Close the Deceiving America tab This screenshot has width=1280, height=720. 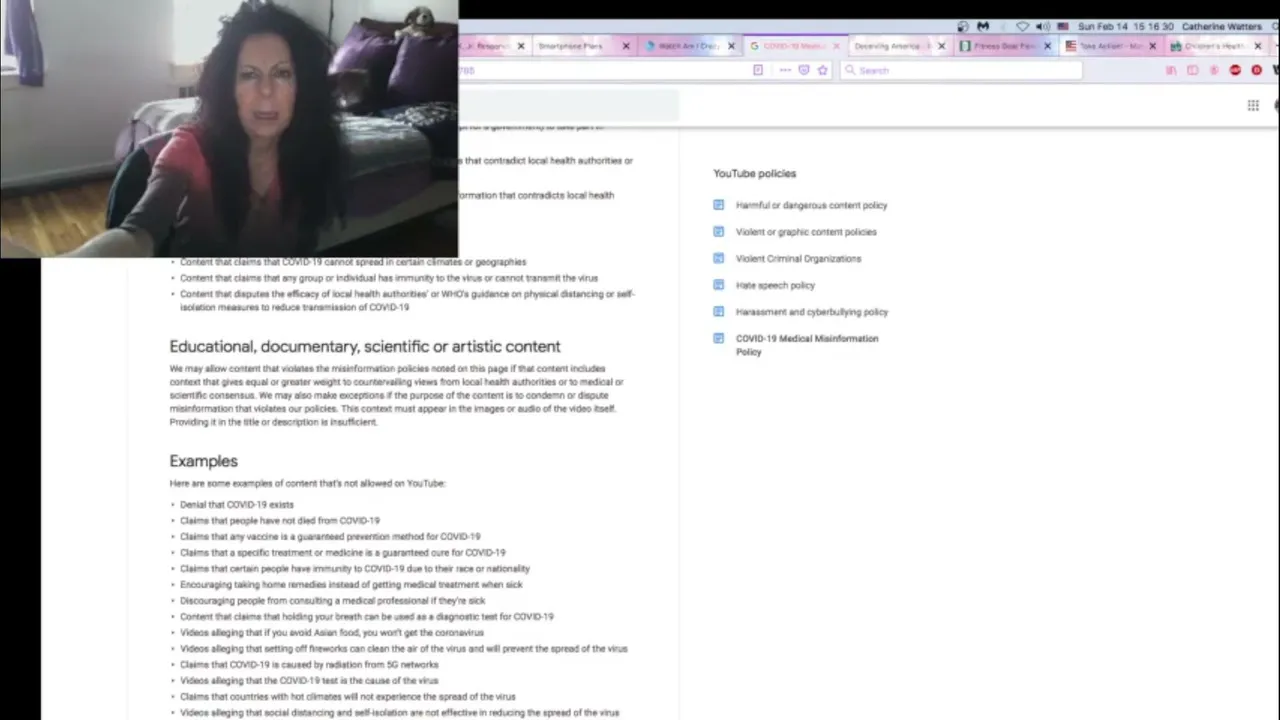[941, 46]
